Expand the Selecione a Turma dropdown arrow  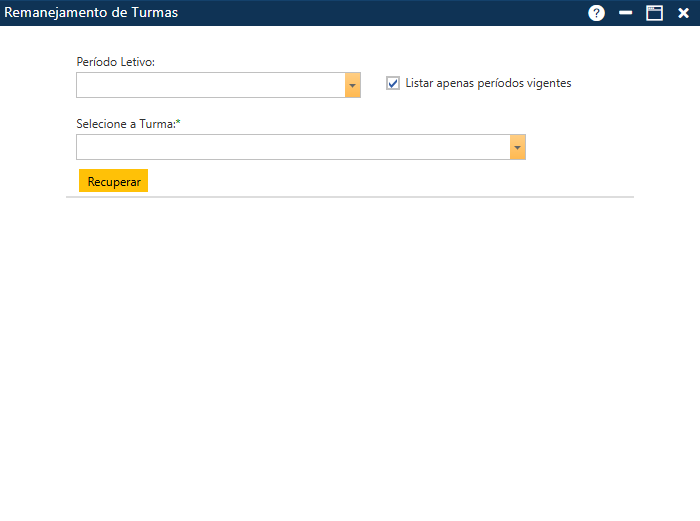tap(517, 147)
